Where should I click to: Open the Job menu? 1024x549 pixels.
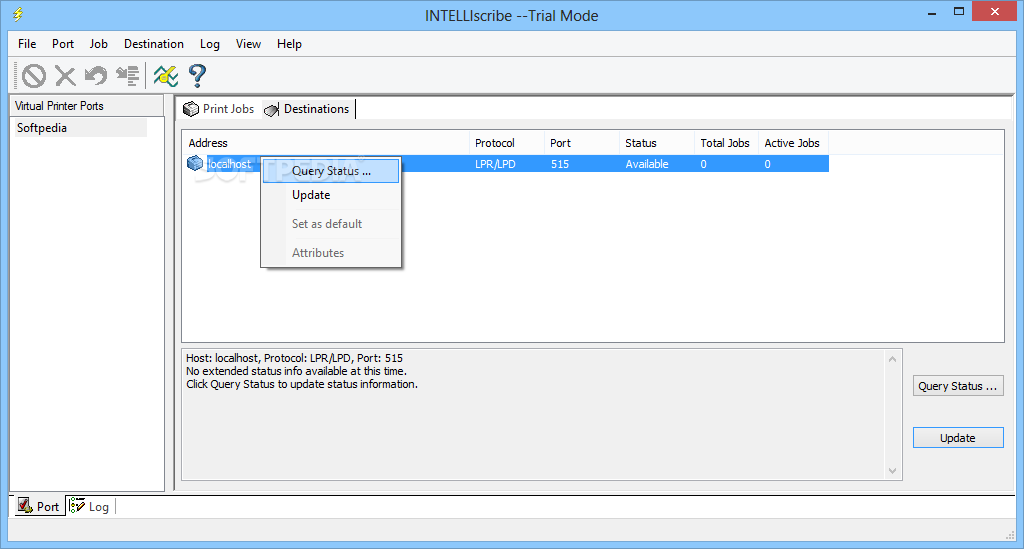(x=99, y=44)
